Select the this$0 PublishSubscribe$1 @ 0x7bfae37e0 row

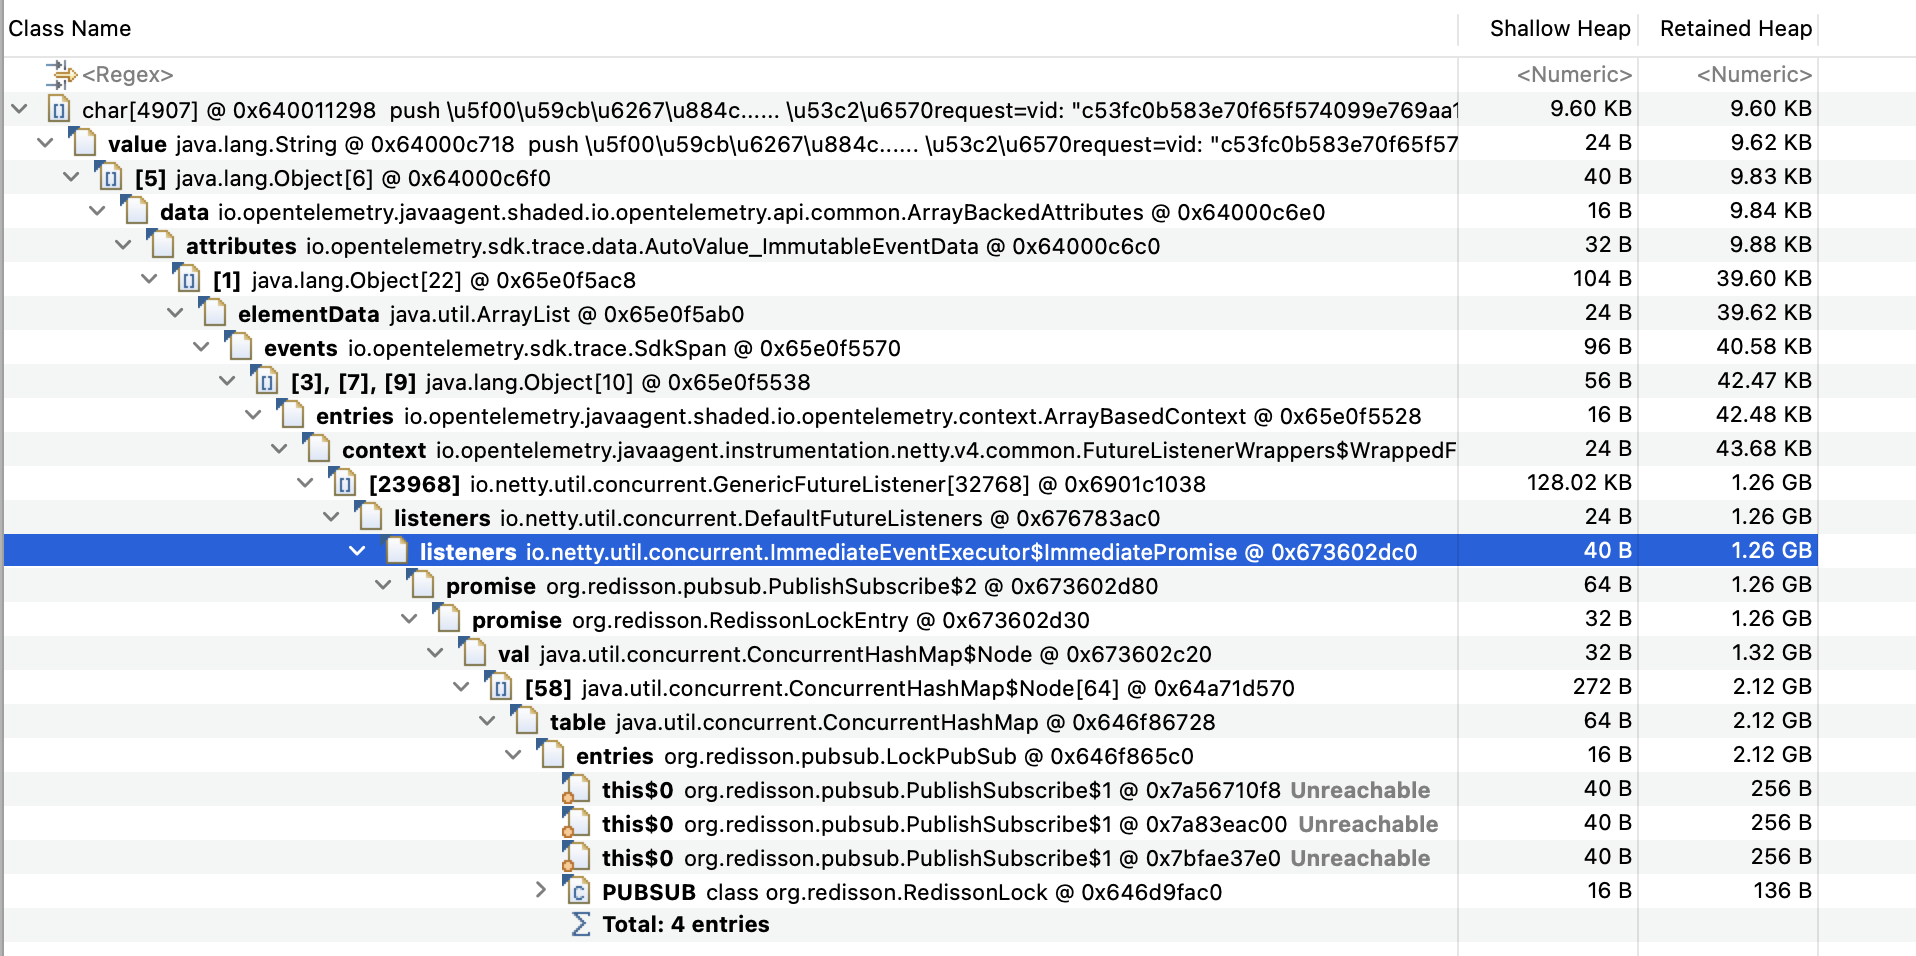point(911,858)
